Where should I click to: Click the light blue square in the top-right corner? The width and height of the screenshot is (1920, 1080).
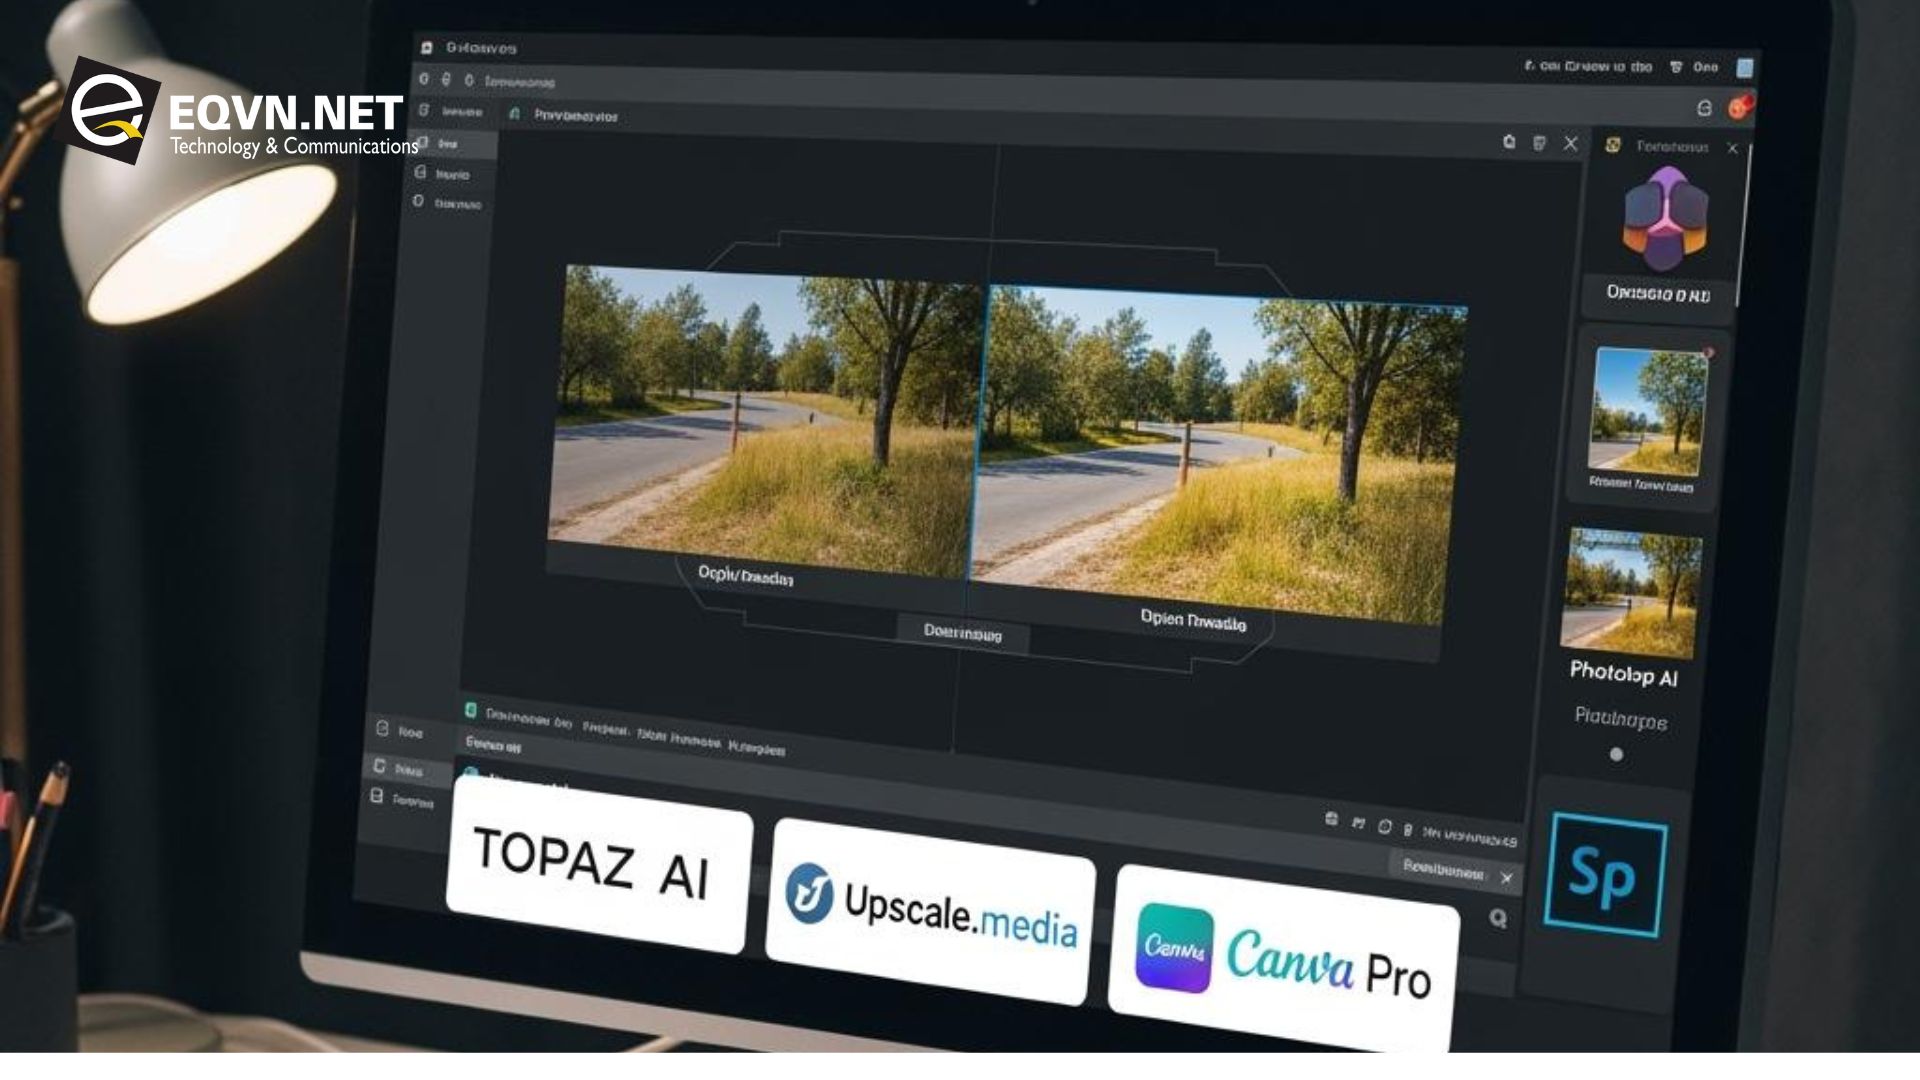point(1745,68)
